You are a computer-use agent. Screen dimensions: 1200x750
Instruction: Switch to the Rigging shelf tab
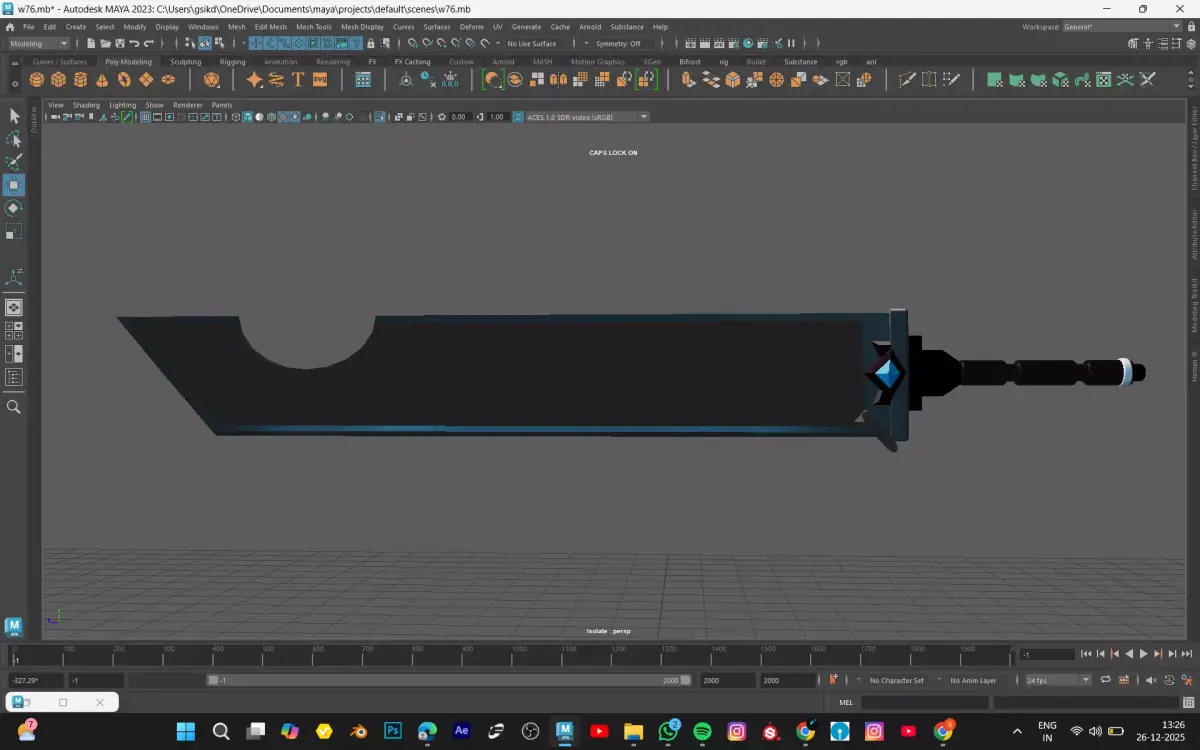[233, 62]
